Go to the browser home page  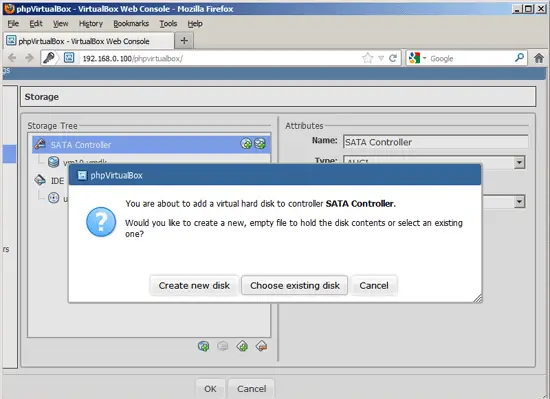[x=539, y=58]
